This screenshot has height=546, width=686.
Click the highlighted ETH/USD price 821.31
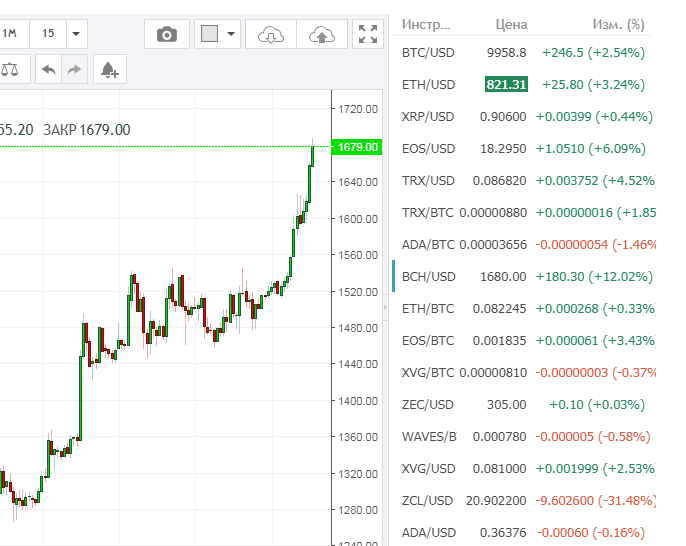point(506,84)
